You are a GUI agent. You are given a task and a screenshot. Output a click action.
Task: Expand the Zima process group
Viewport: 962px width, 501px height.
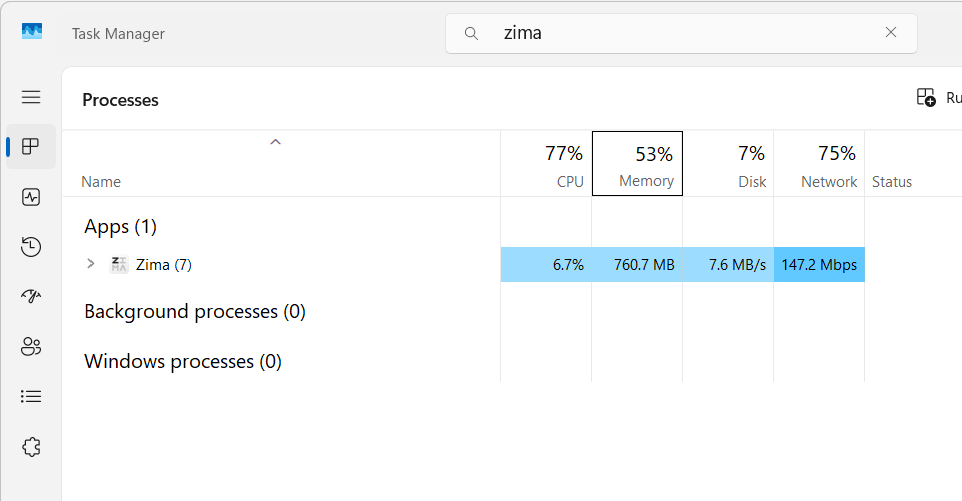[91, 264]
